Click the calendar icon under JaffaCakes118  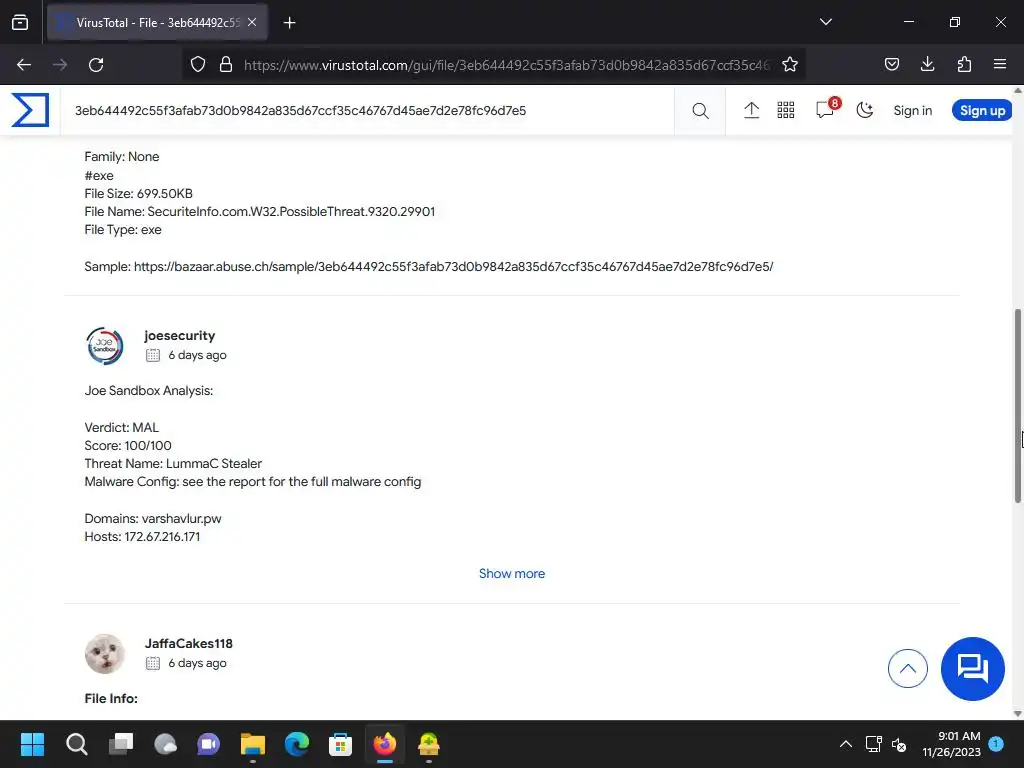coord(153,664)
